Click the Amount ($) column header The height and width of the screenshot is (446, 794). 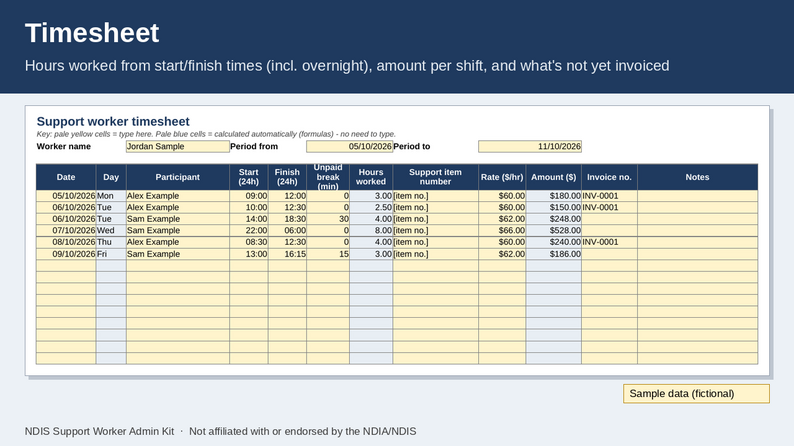click(x=553, y=177)
